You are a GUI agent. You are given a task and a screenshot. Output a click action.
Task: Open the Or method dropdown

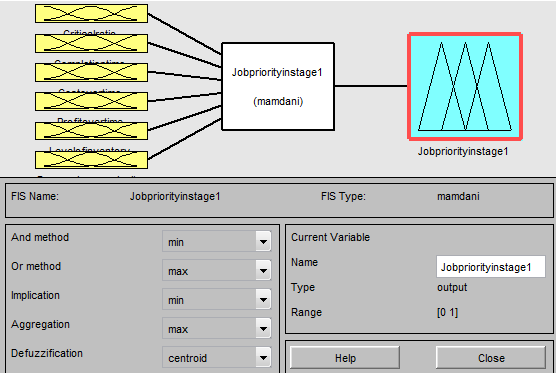[217, 271]
